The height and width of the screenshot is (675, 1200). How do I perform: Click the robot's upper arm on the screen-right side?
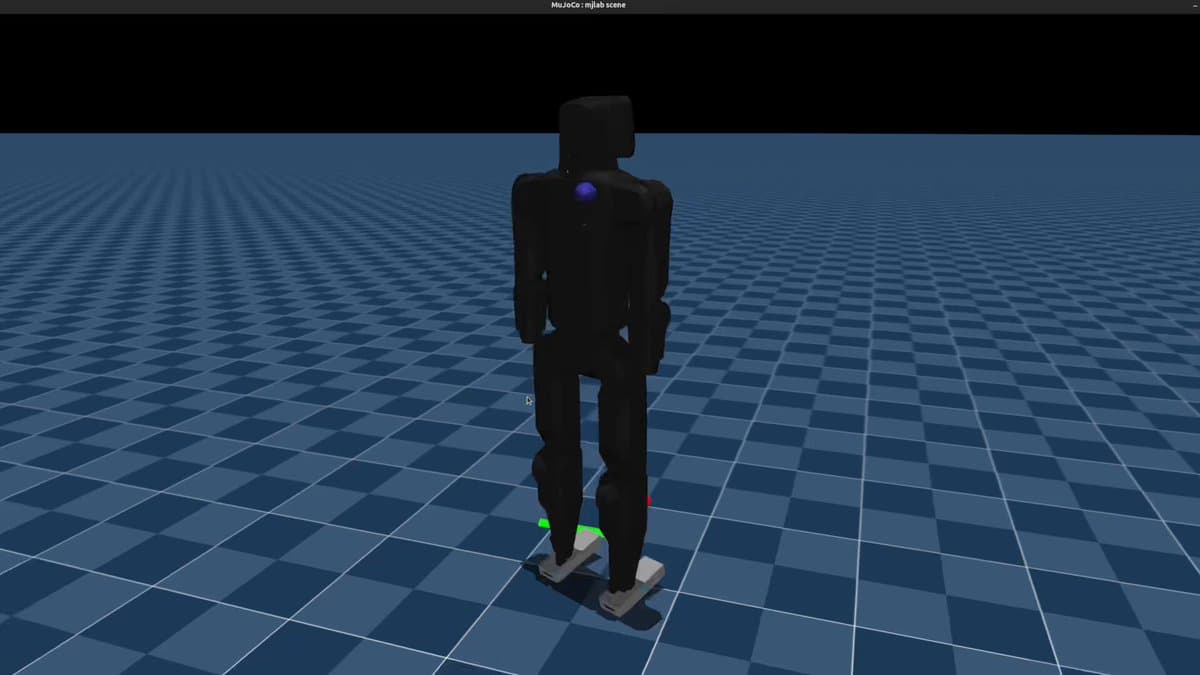click(656, 250)
